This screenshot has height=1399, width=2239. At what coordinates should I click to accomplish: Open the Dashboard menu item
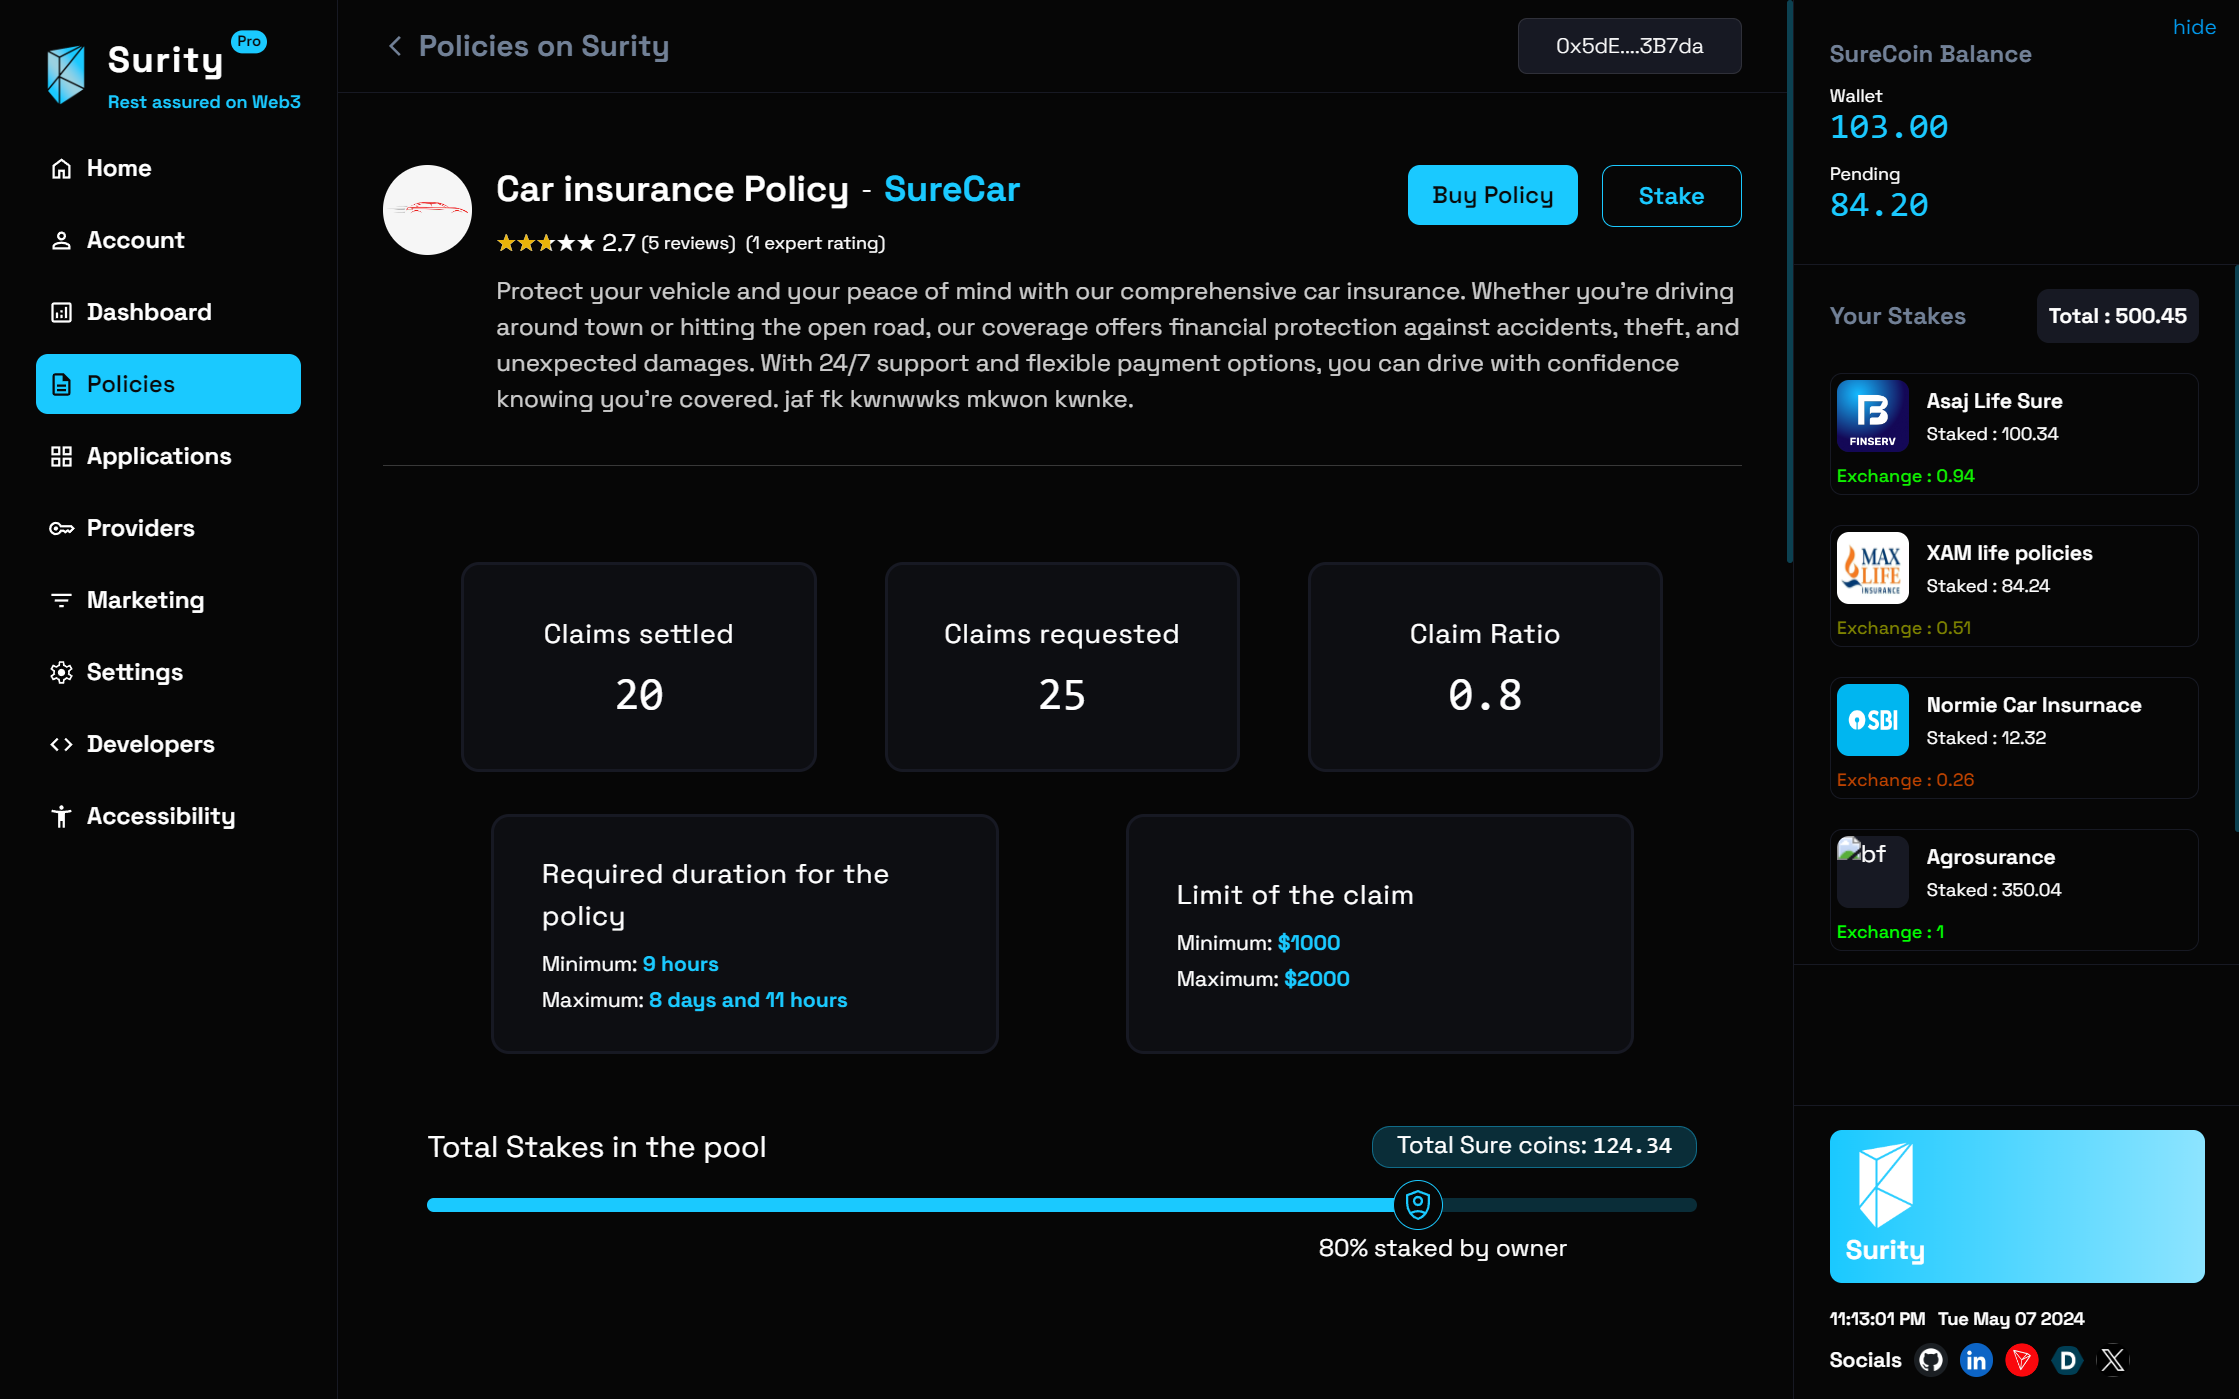(149, 312)
